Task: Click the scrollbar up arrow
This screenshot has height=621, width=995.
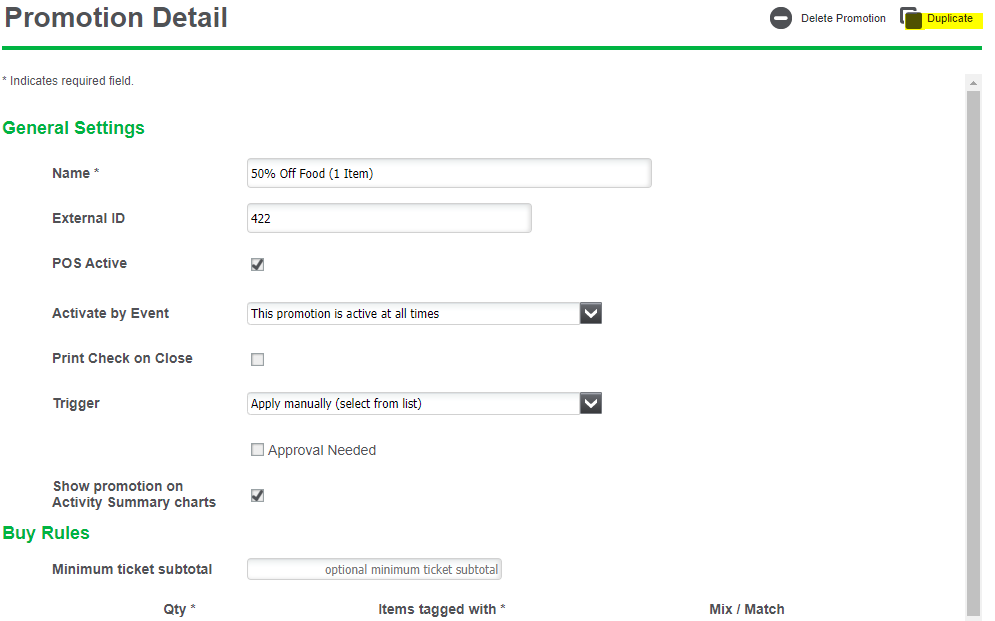Action: coord(973,82)
